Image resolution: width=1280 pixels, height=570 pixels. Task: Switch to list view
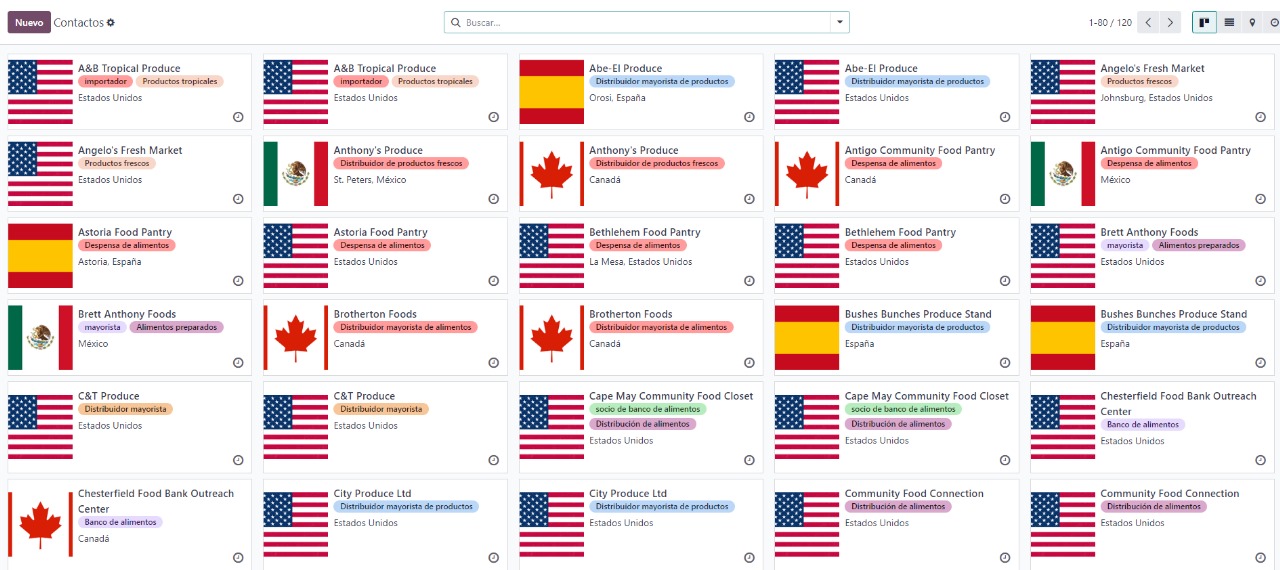[1229, 22]
